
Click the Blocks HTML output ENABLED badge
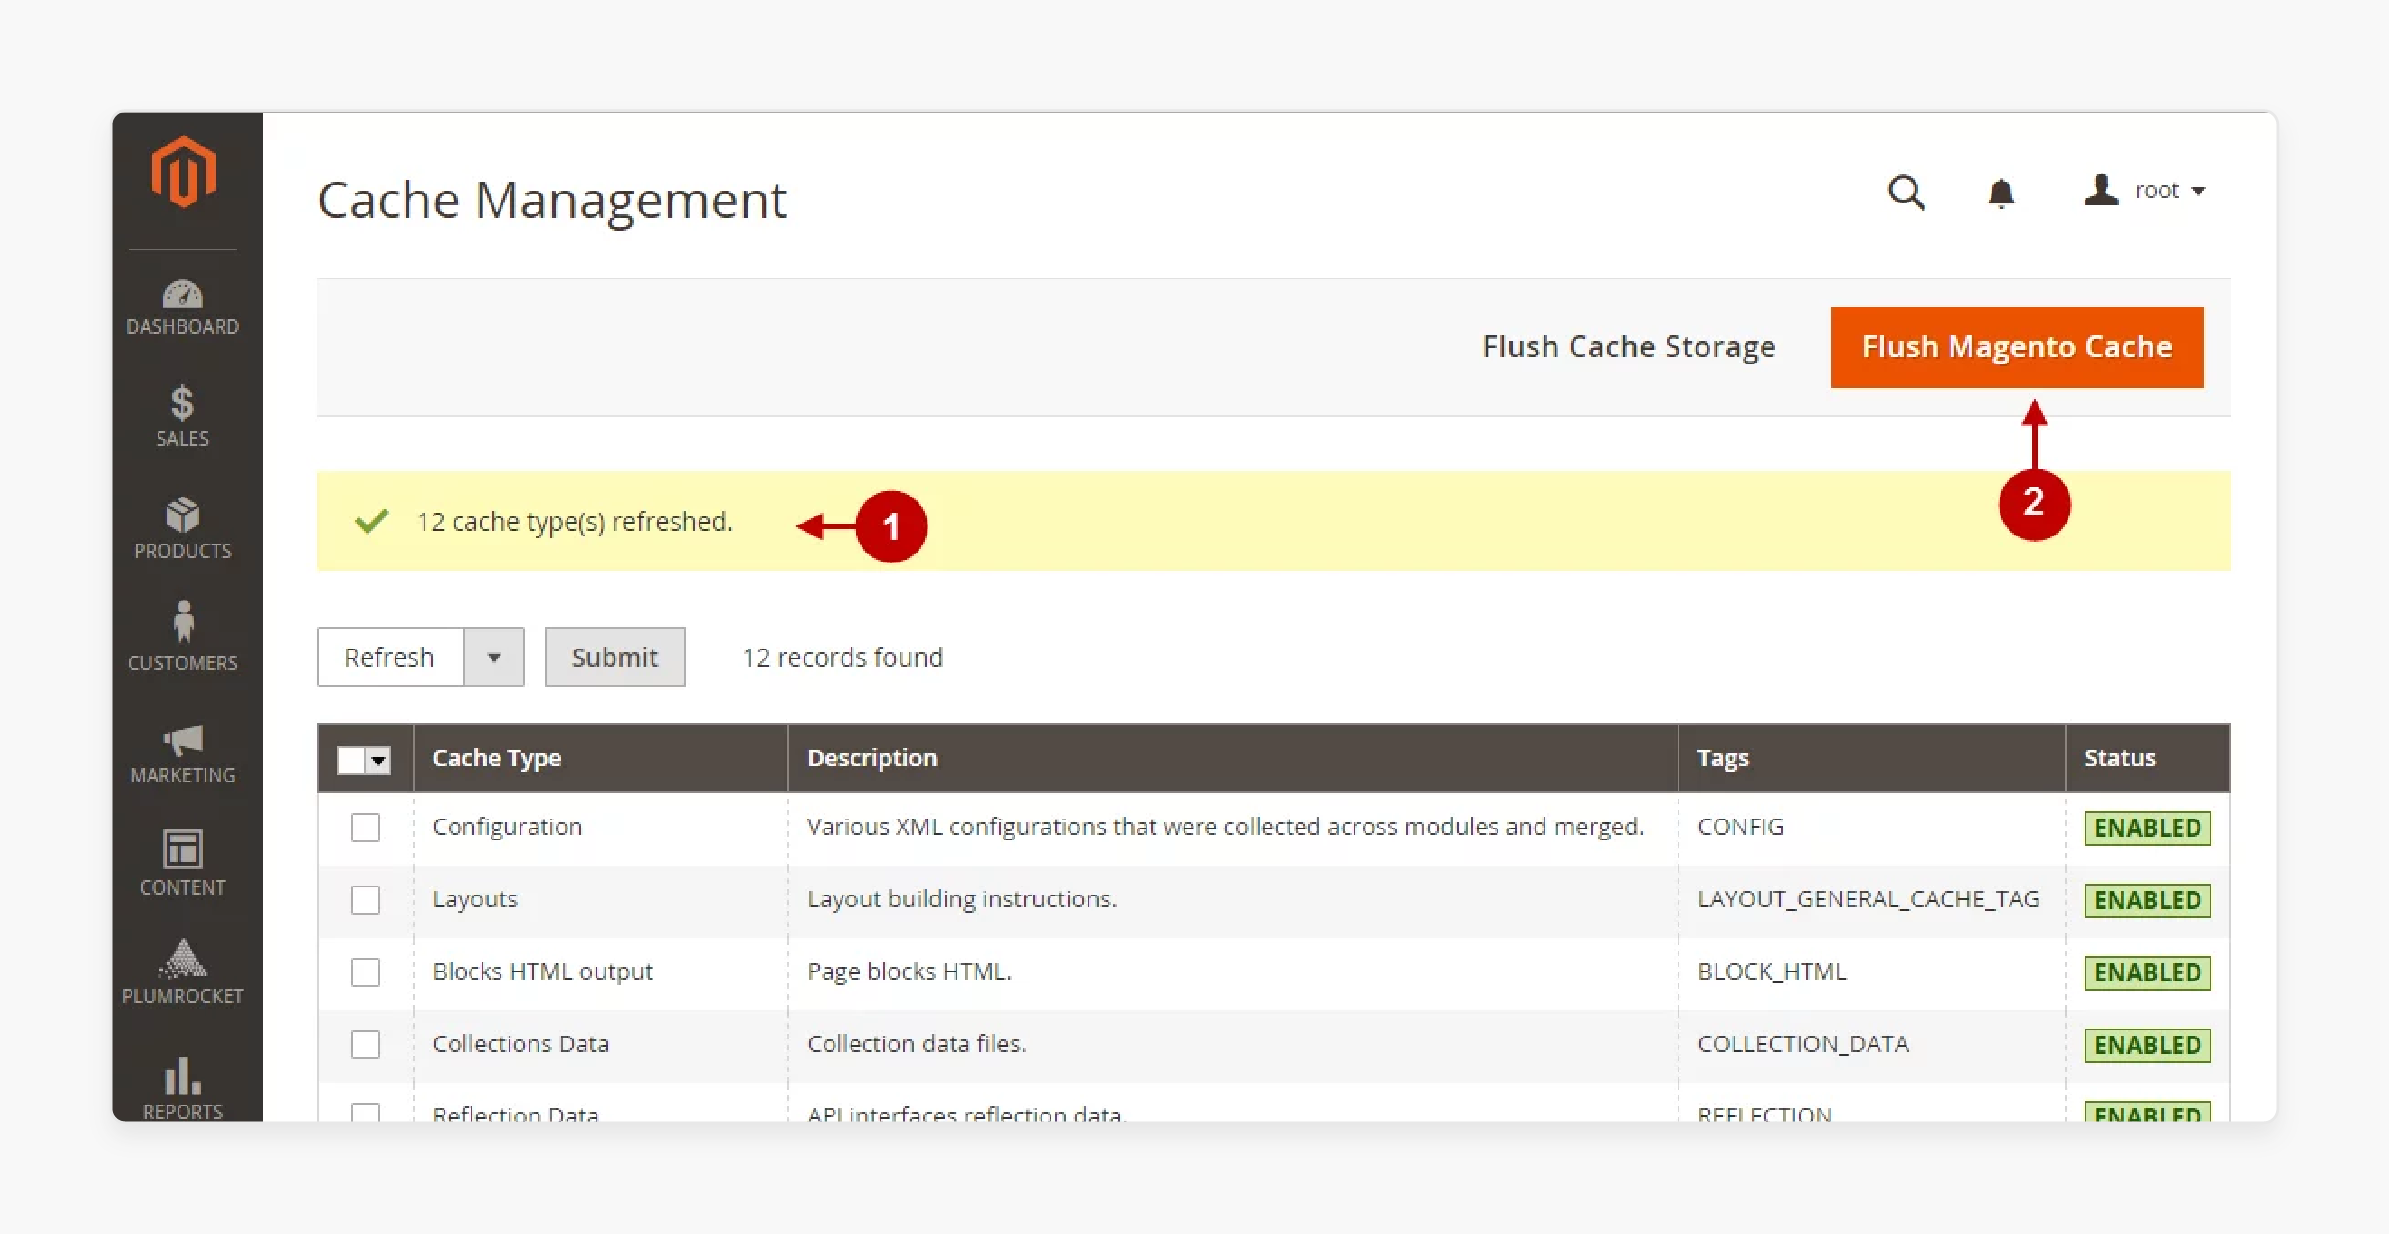pos(2147,972)
